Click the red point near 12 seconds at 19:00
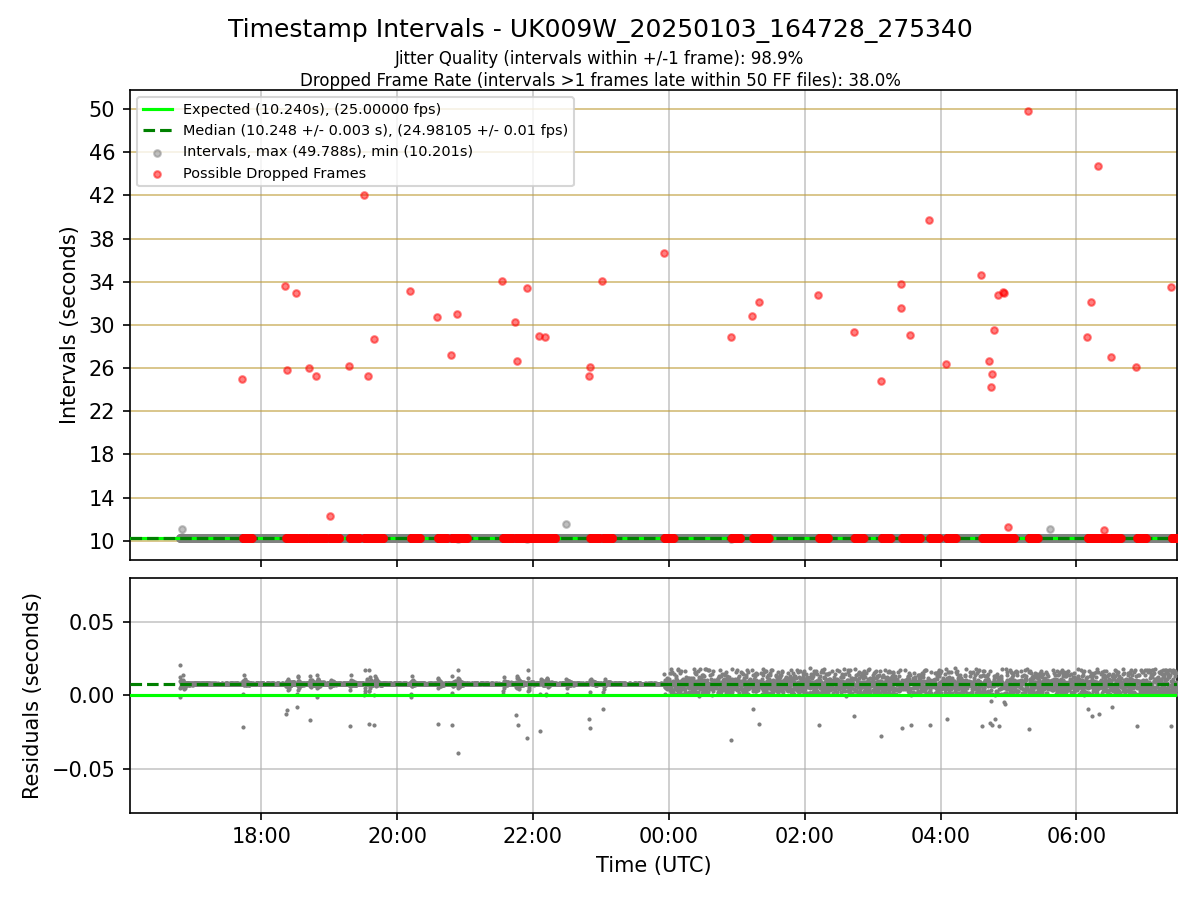Screen dimensions: 1200x900 (x=330, y=516)
